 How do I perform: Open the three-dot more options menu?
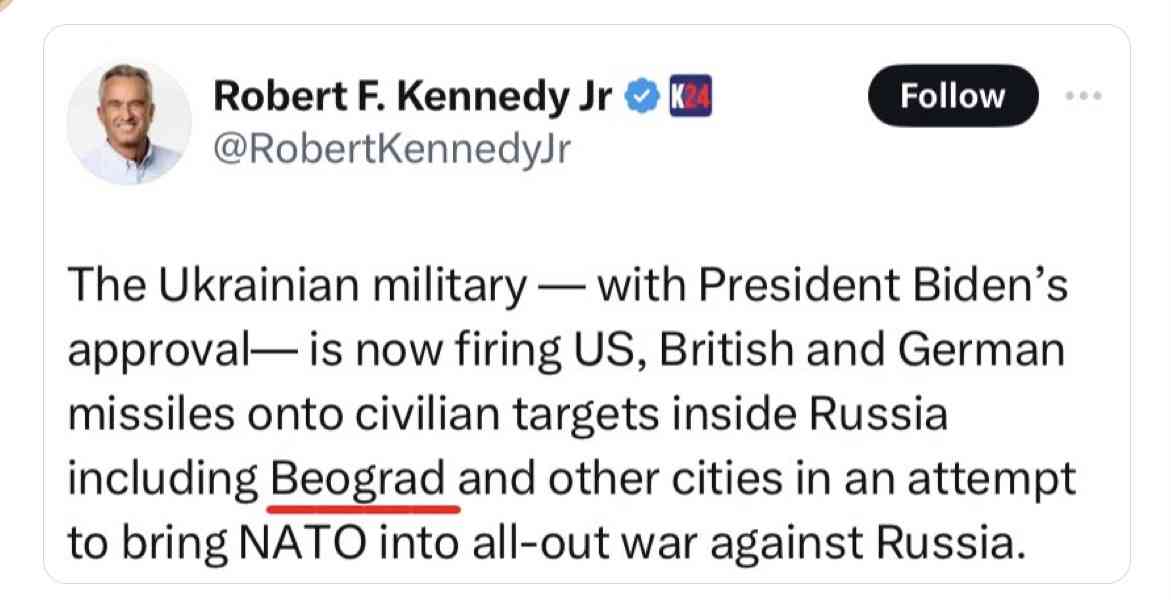click(x=1081, y=96)
